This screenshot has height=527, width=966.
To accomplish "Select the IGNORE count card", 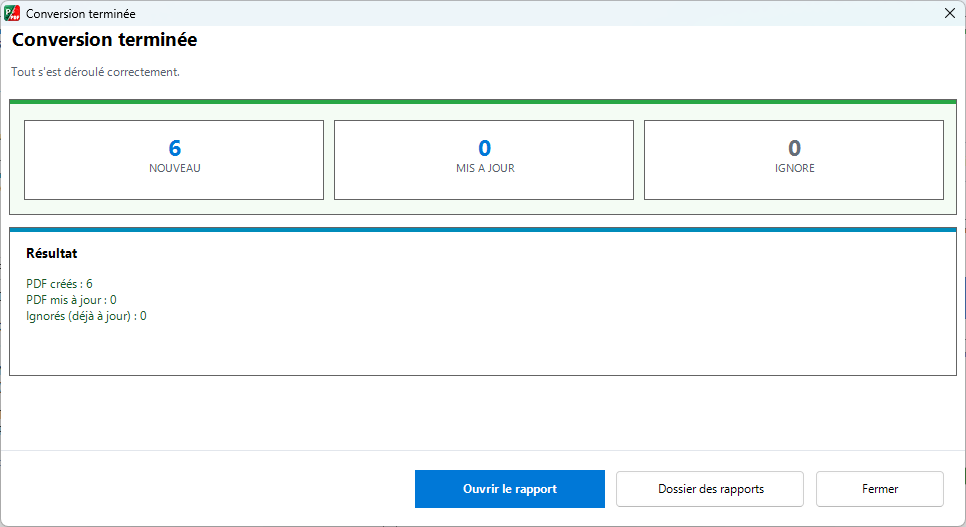I will click(x=794, y=160).
